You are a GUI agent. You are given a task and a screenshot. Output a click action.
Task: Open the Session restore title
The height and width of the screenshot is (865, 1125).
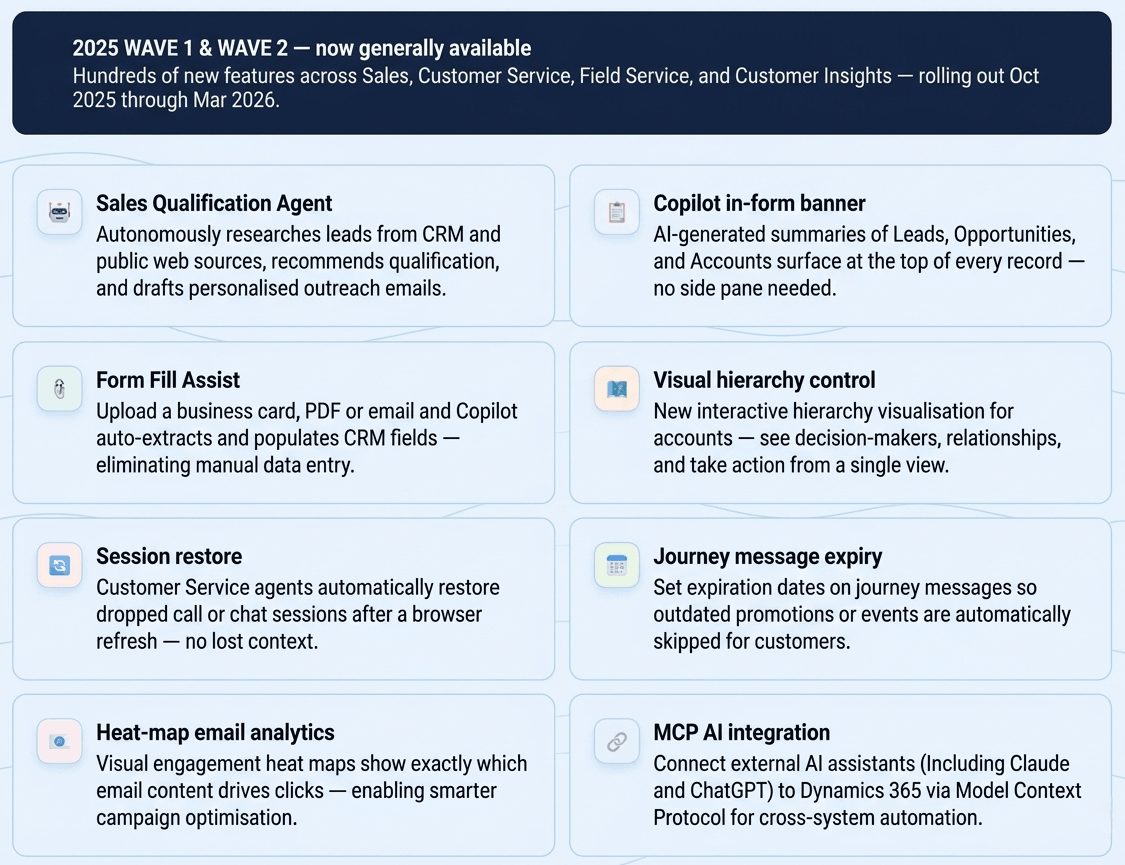click(x=169, y=556)
